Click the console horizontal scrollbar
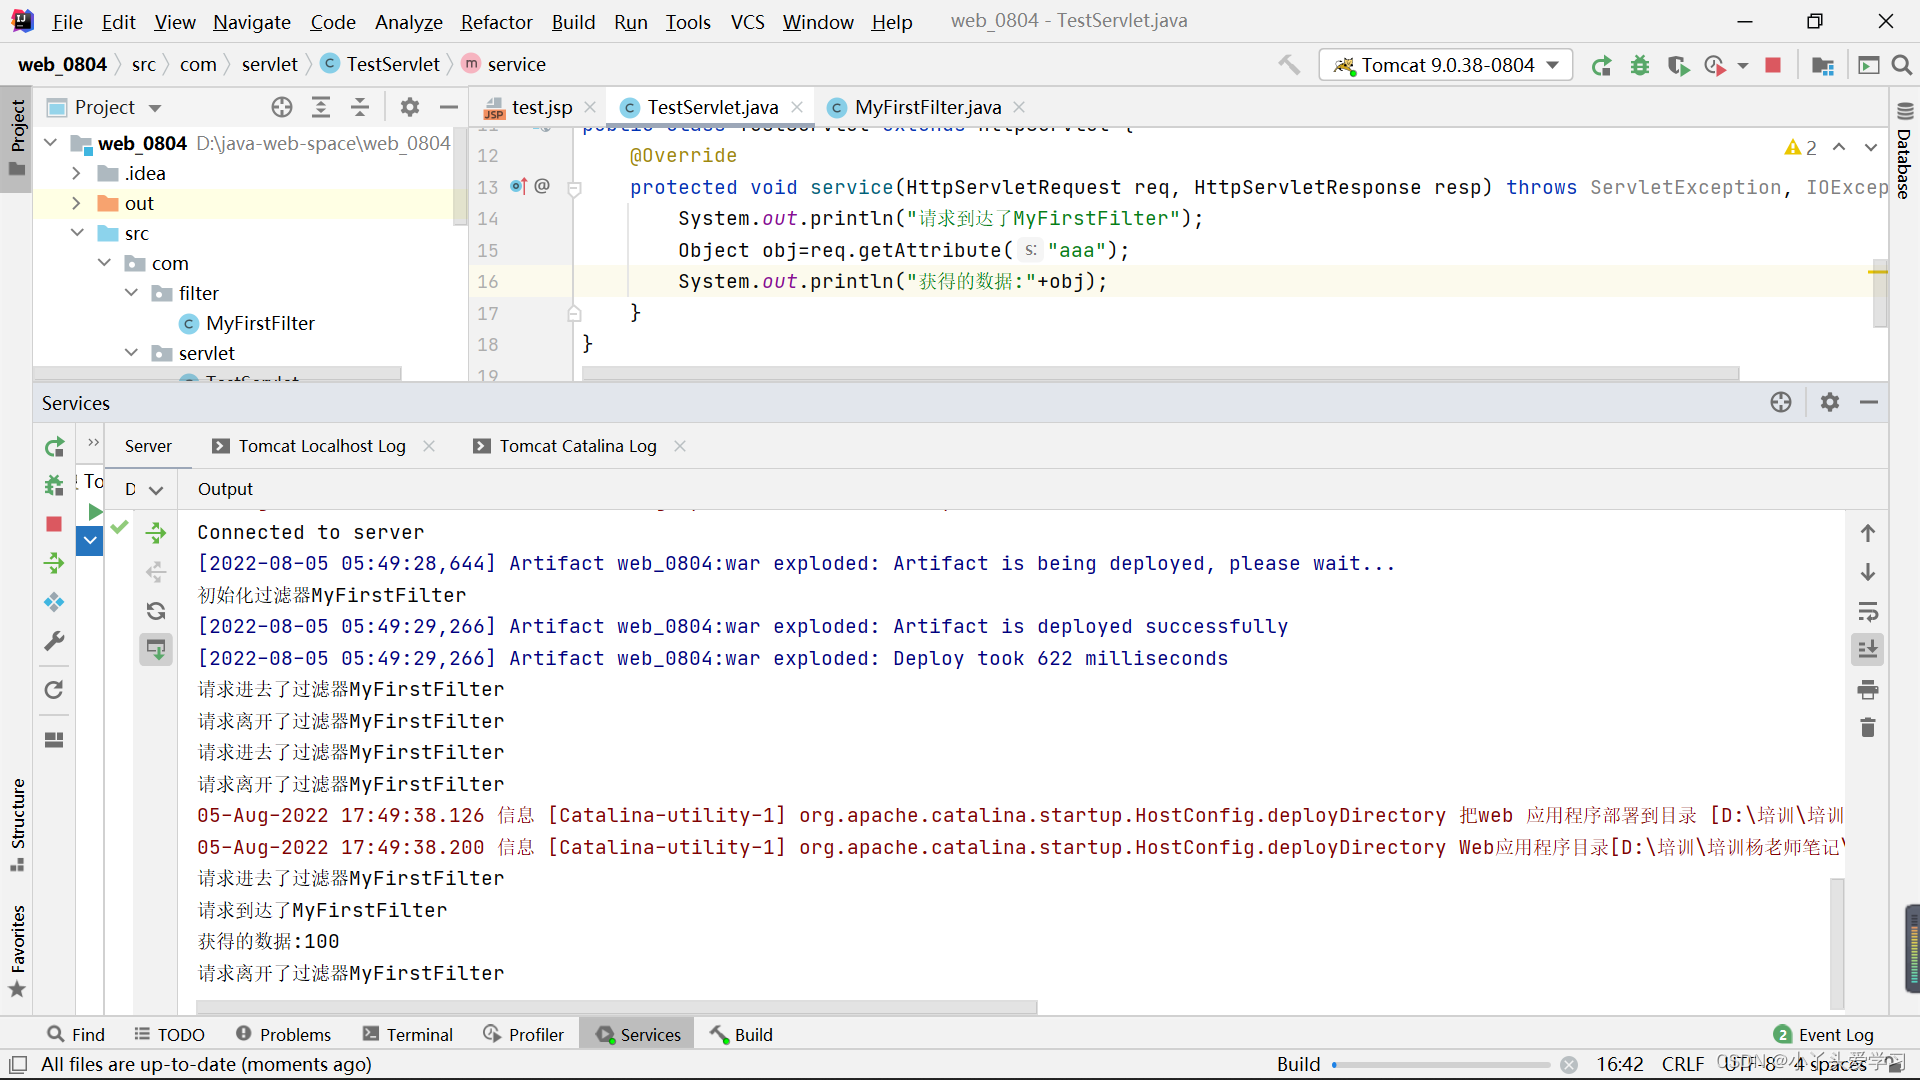 617,1007
